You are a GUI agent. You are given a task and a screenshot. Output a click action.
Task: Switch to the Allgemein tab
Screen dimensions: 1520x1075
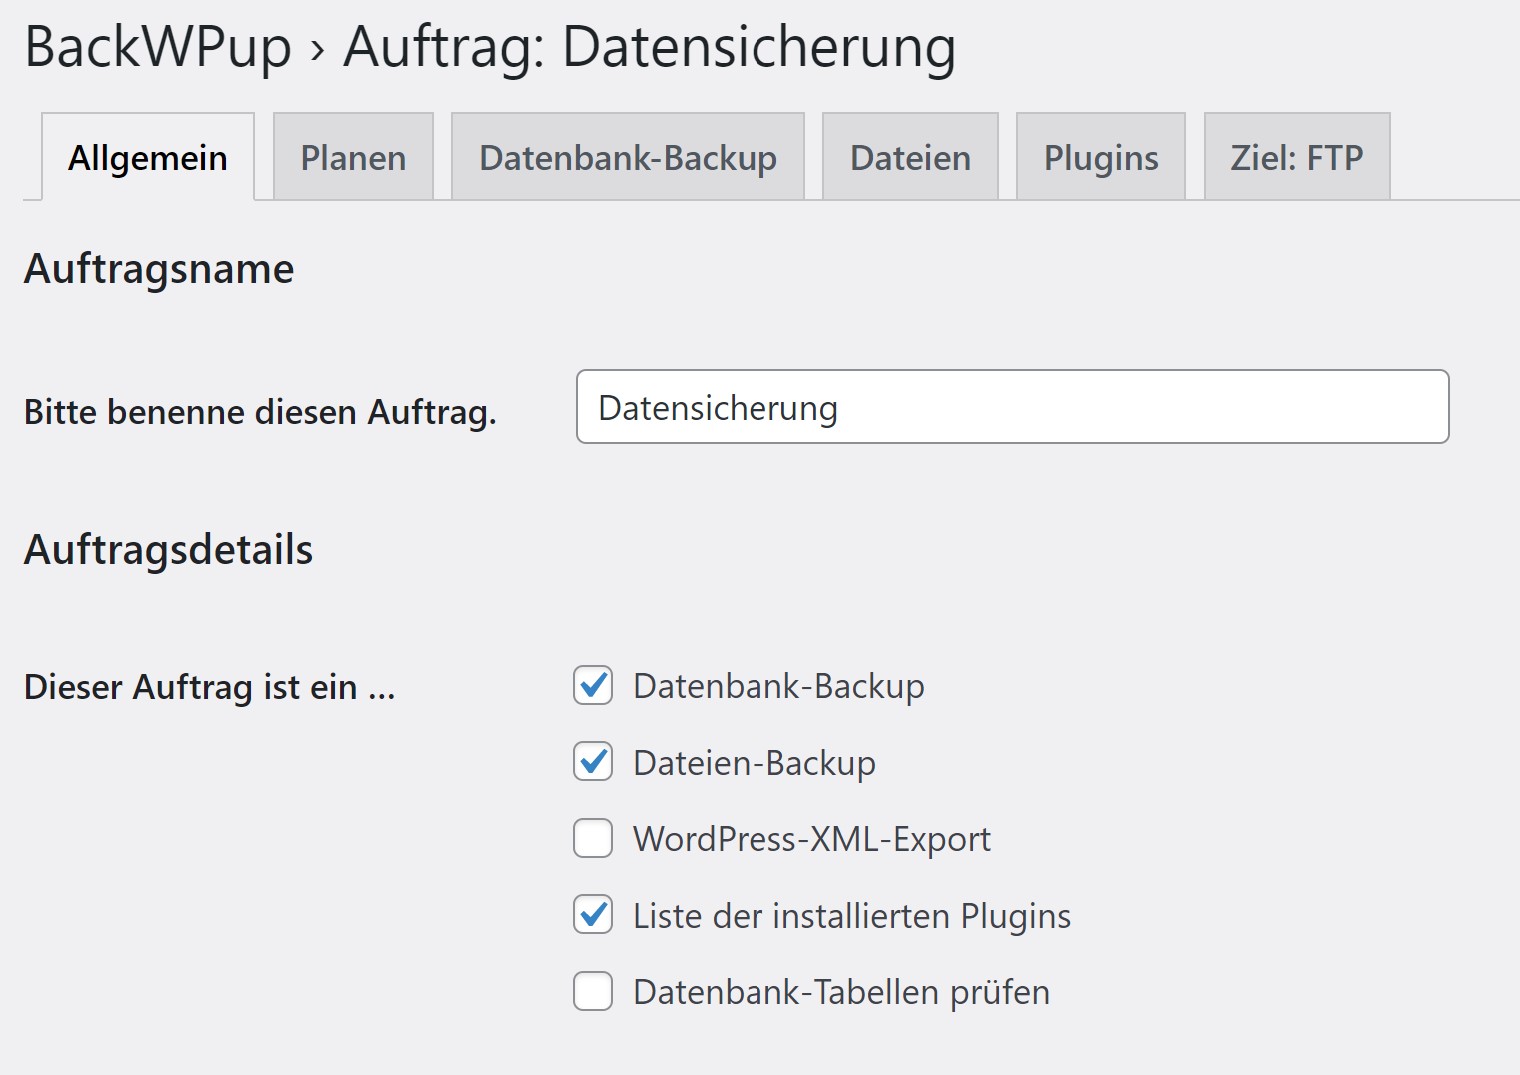point(148,157)
